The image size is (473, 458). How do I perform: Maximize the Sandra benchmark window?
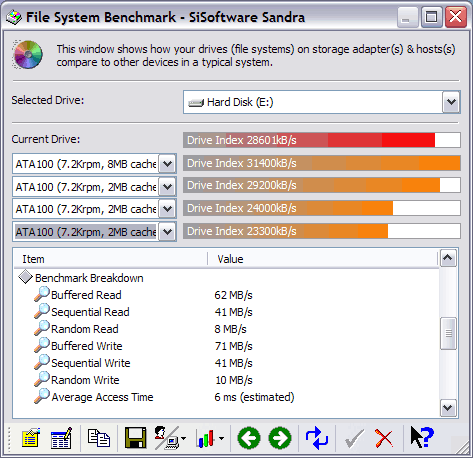[431, 17]
